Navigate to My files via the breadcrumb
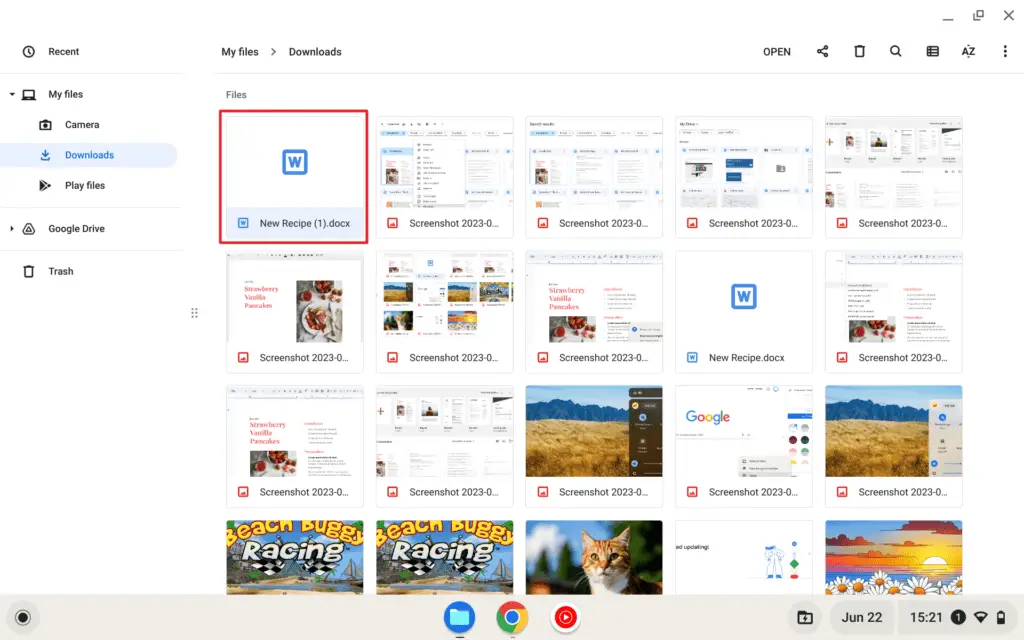Viewport: 1024px width, 640px height. [240, 51]
